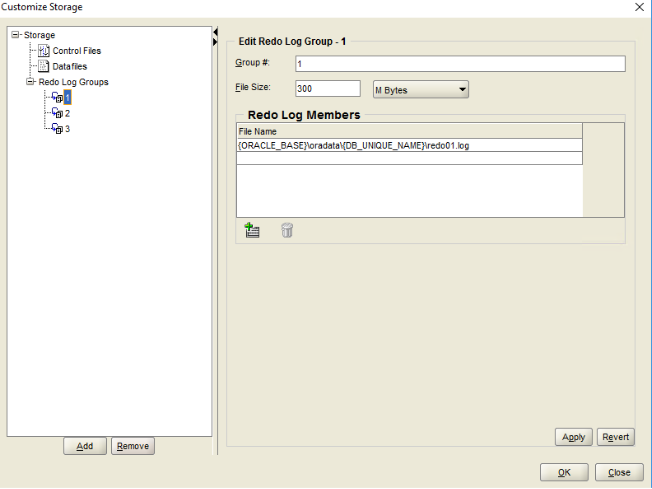Collapse the Storage tree root node
The width and height of the screenshot is (652, 489).
click(x=15, y=35)
